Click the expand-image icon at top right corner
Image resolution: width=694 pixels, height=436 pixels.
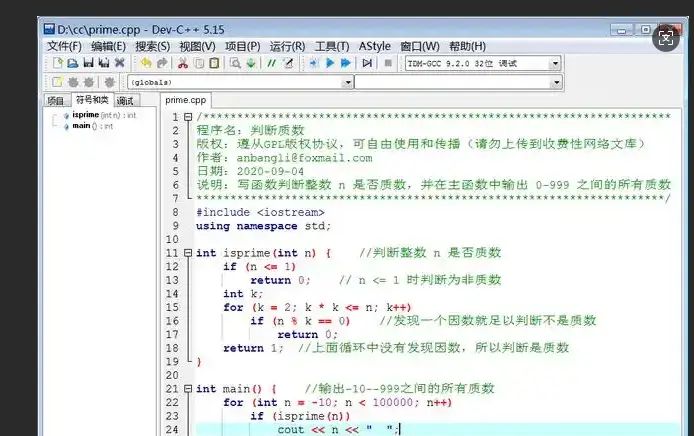pos(666,38)
